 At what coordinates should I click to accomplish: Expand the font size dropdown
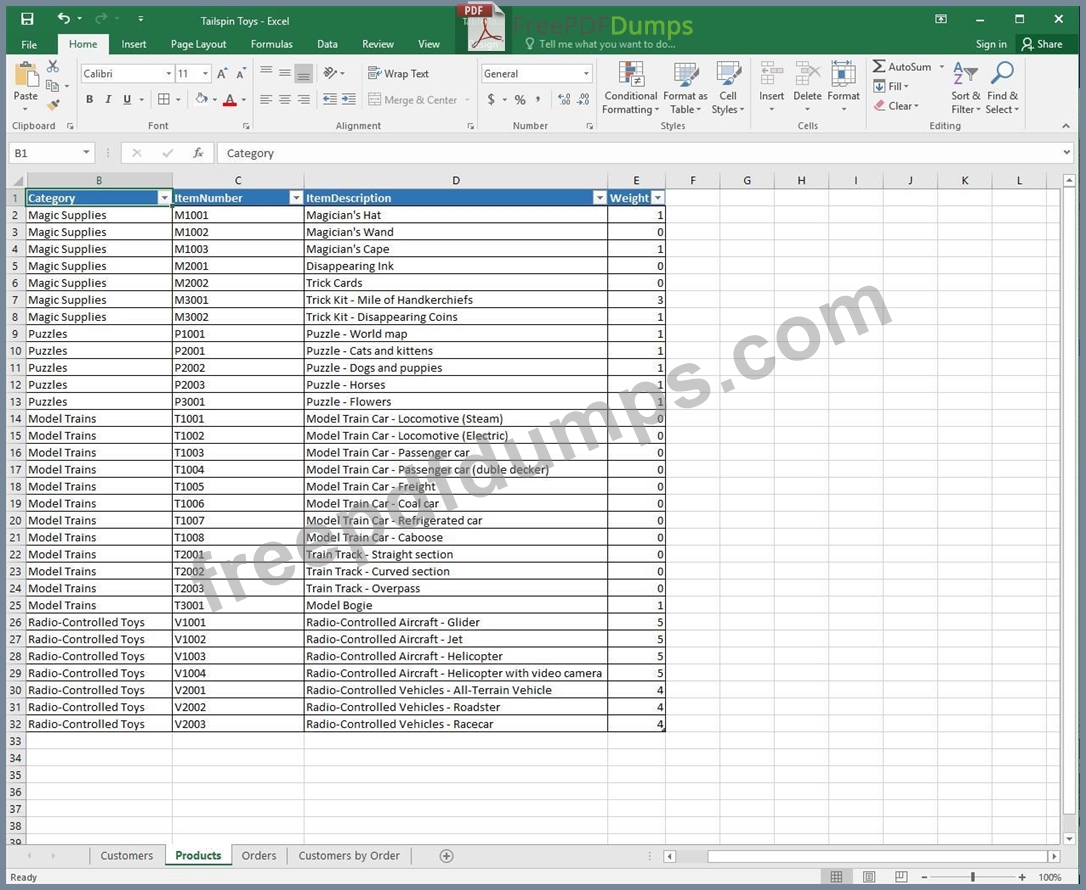(x=205, y=73)
